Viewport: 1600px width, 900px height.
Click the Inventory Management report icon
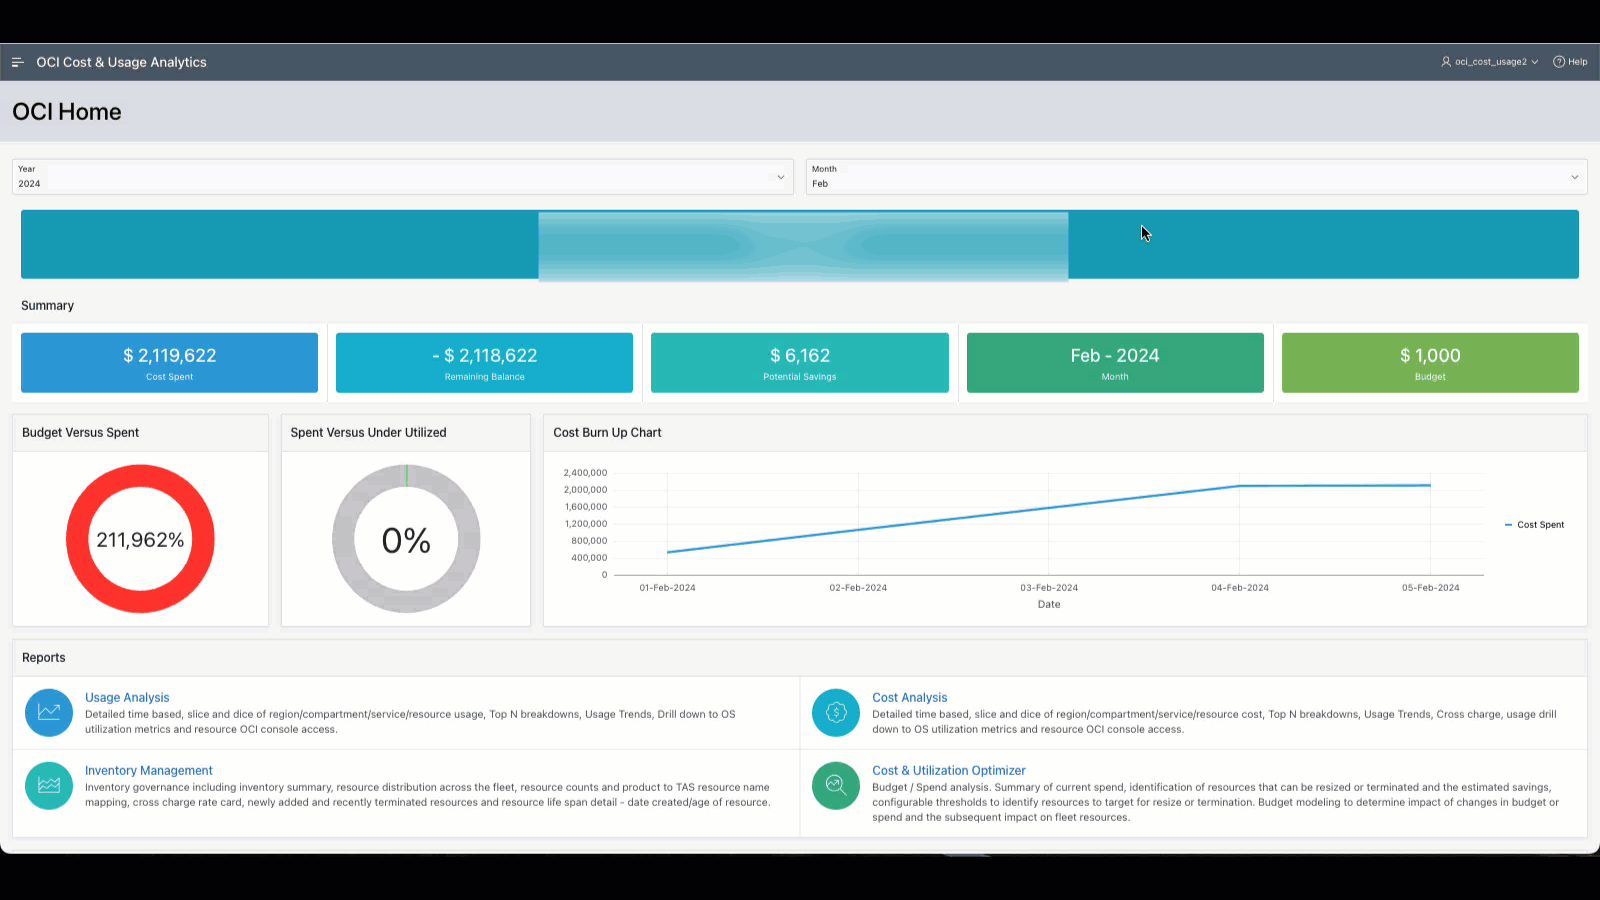pos(48,786)
